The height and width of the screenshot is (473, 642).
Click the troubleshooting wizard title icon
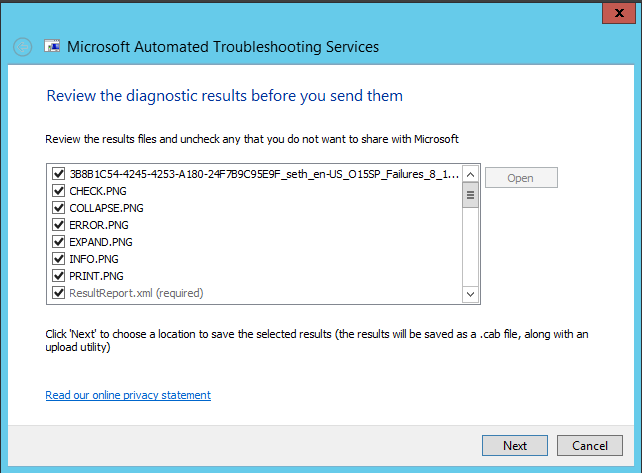tap(52, 46)
